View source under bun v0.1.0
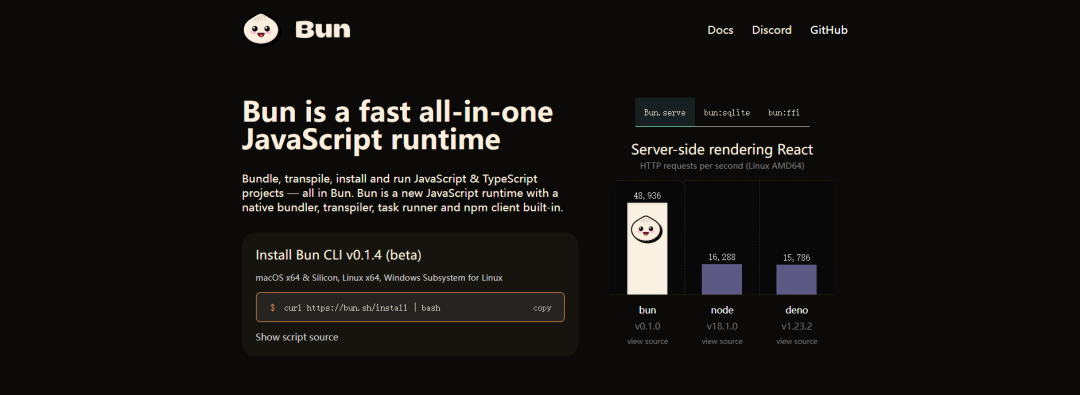Screen dimensions: 1080x395 pos(647,341)
